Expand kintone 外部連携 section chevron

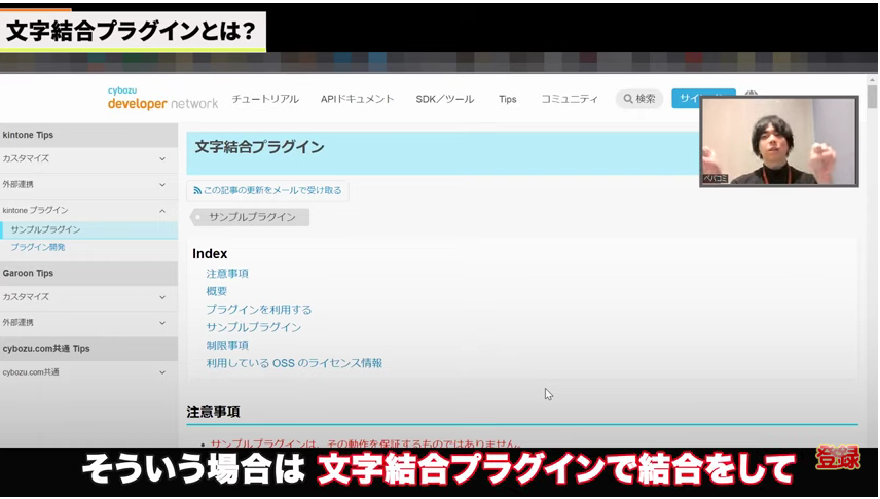coord(162,185)
